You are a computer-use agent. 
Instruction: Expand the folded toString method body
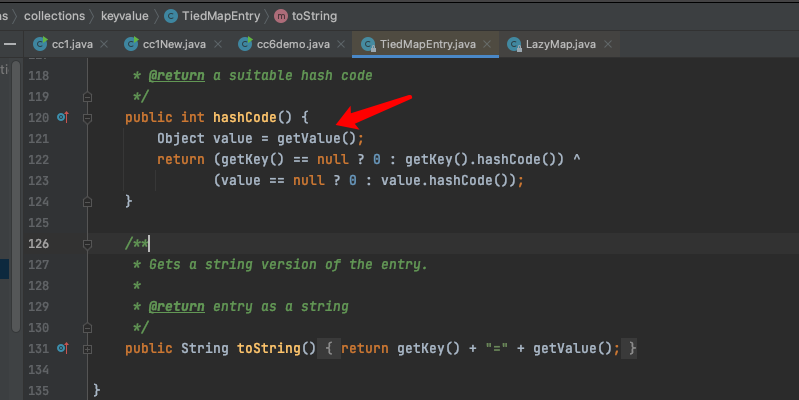(x=87, y=349)
